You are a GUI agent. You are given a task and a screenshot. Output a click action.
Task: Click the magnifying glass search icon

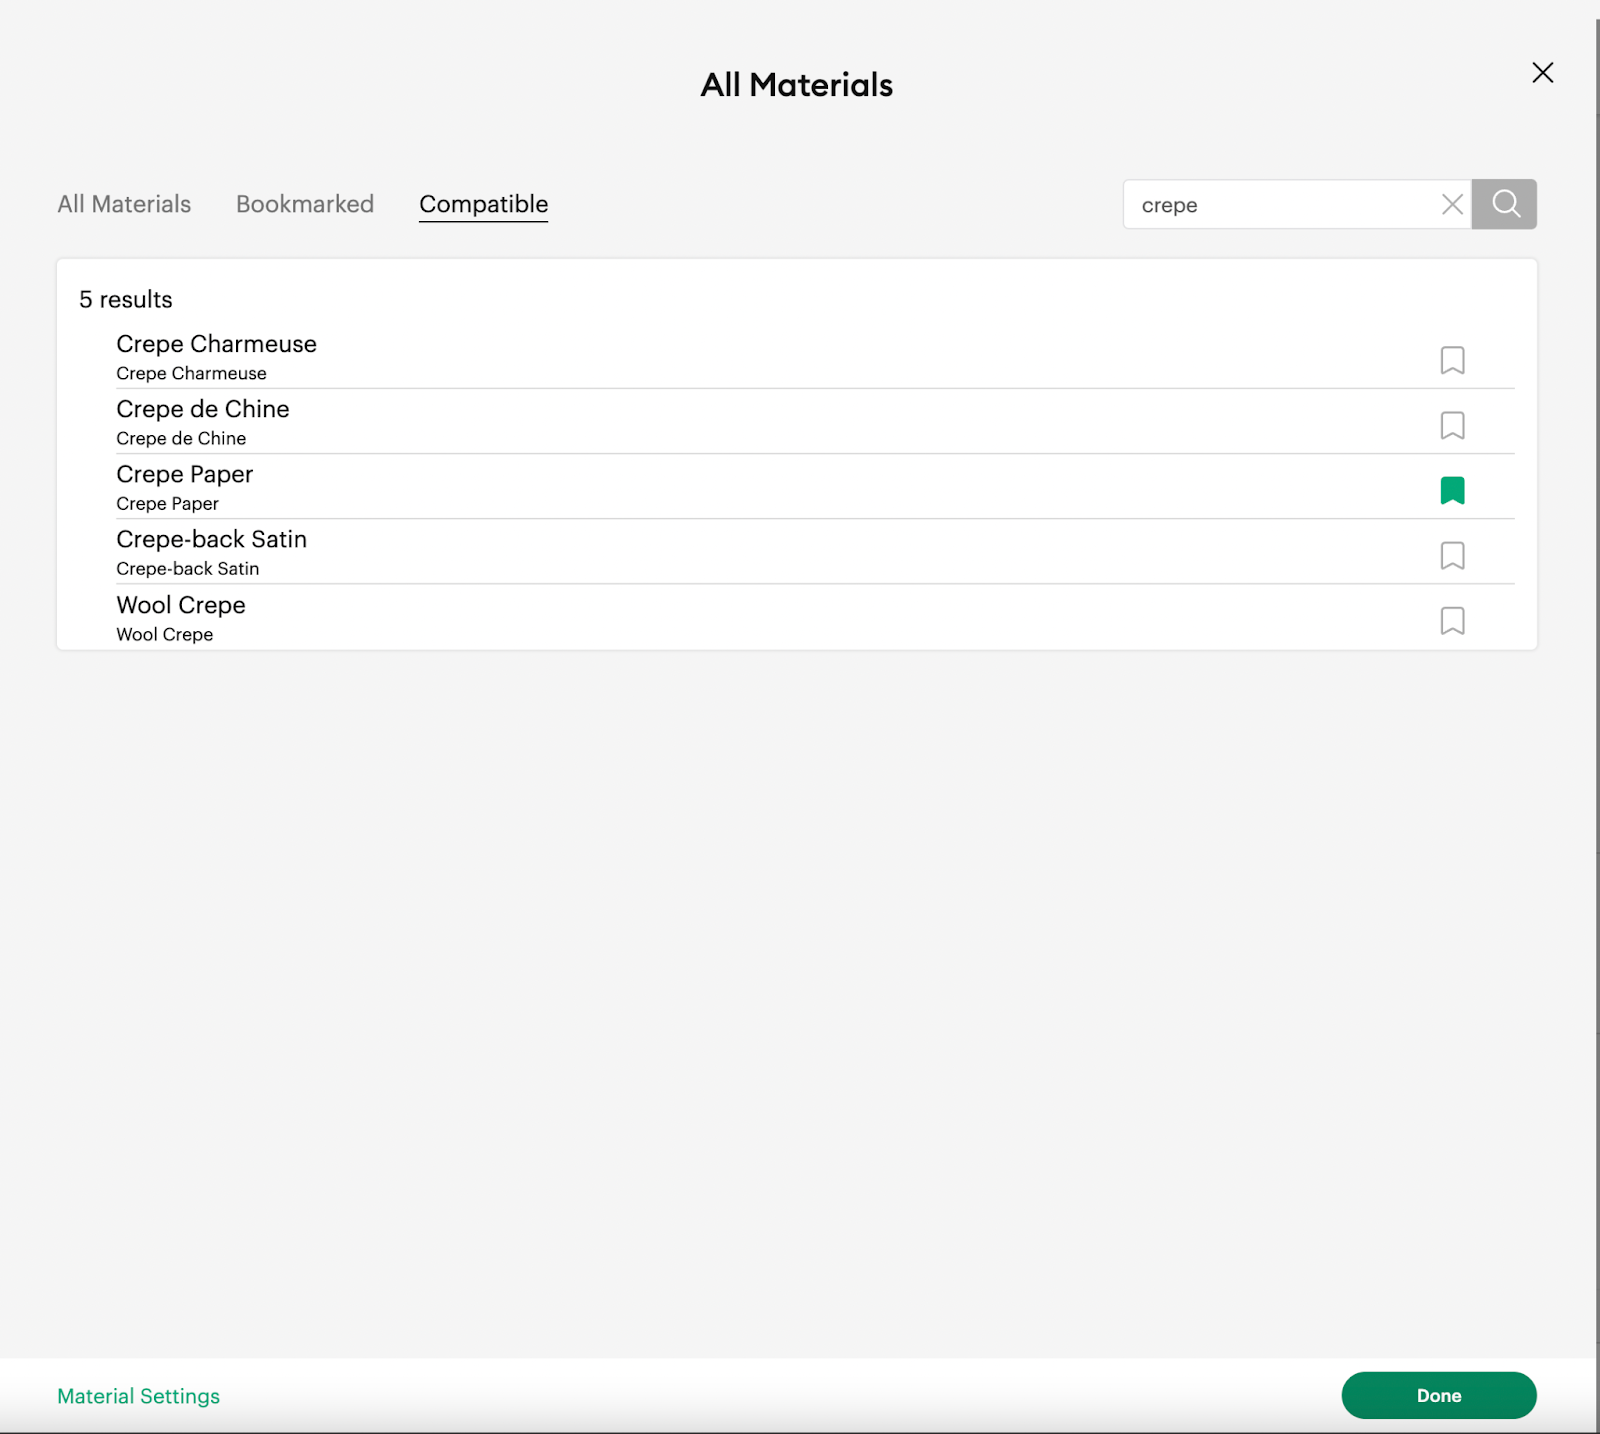[x=1505, y=204]
